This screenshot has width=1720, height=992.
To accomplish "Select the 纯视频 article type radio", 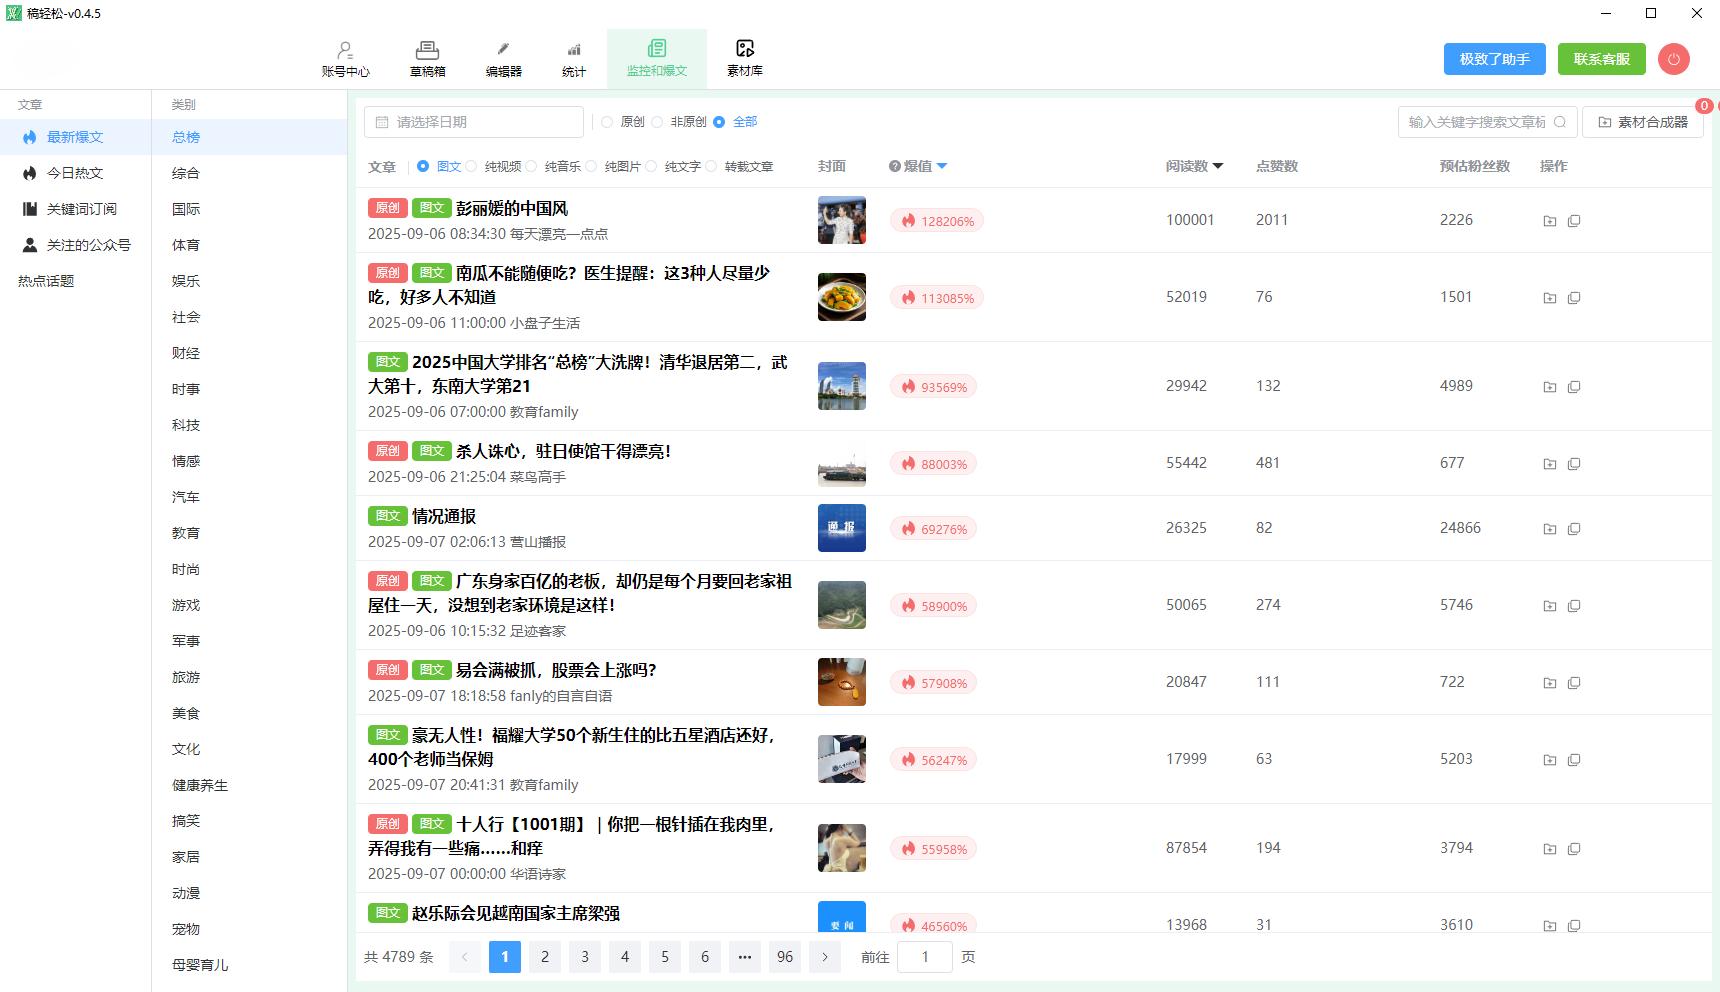I will coord(472,167).
